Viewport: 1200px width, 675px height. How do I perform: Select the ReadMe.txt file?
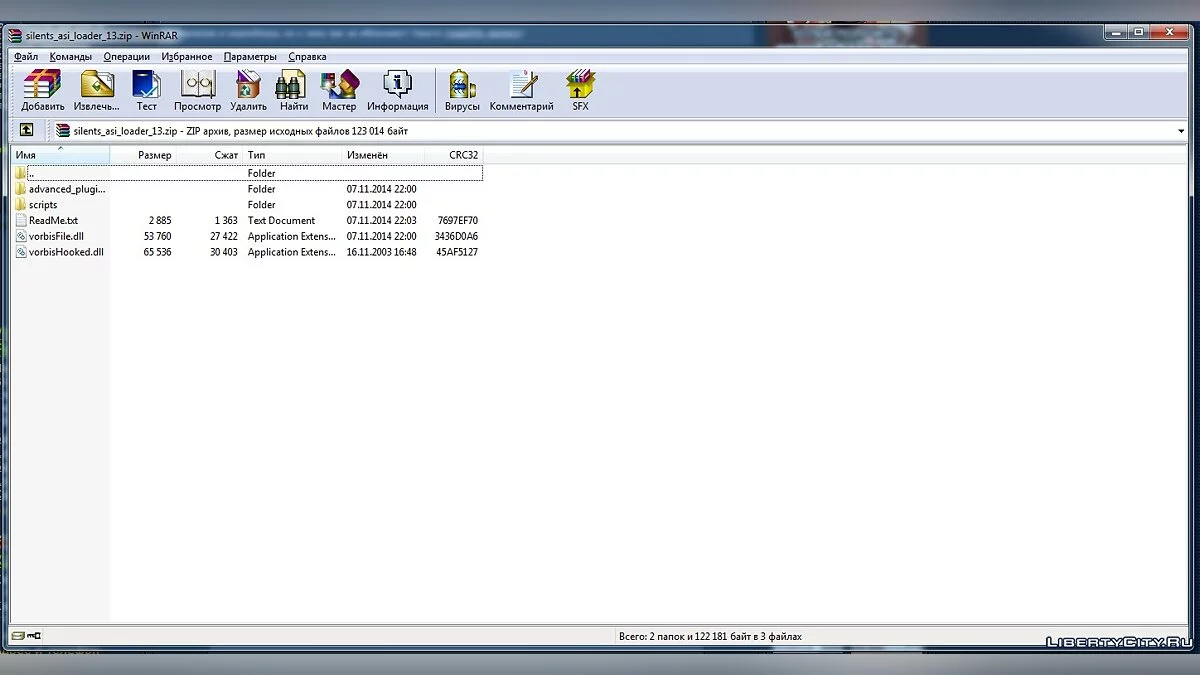click(53, 221)
